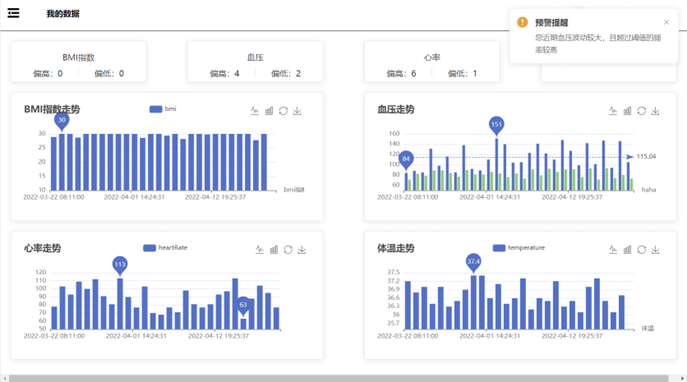This screenshot has width=687, height=382.
Task: Switch BMI指数走势 chart to bar view
Action: (269, 111)
